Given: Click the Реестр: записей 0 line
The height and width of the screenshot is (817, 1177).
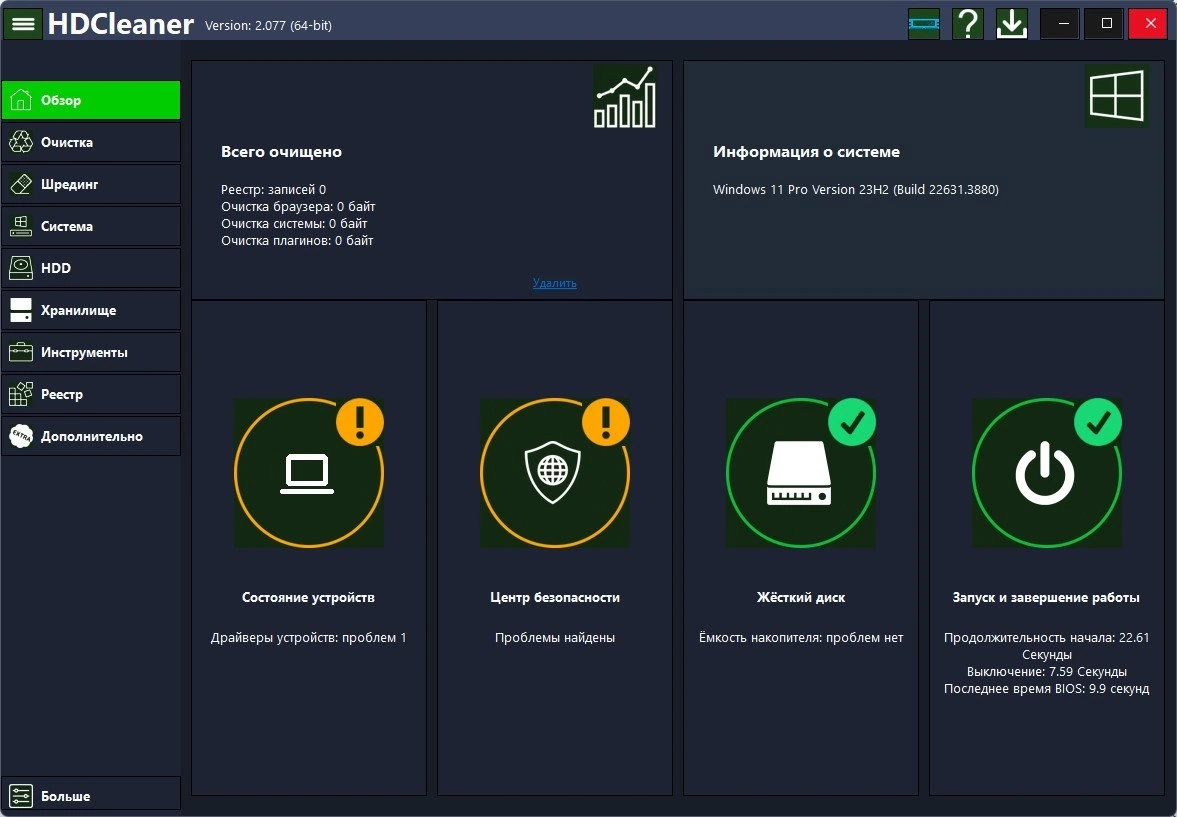Looking at the screenshot, I should [x=273, y=190].
